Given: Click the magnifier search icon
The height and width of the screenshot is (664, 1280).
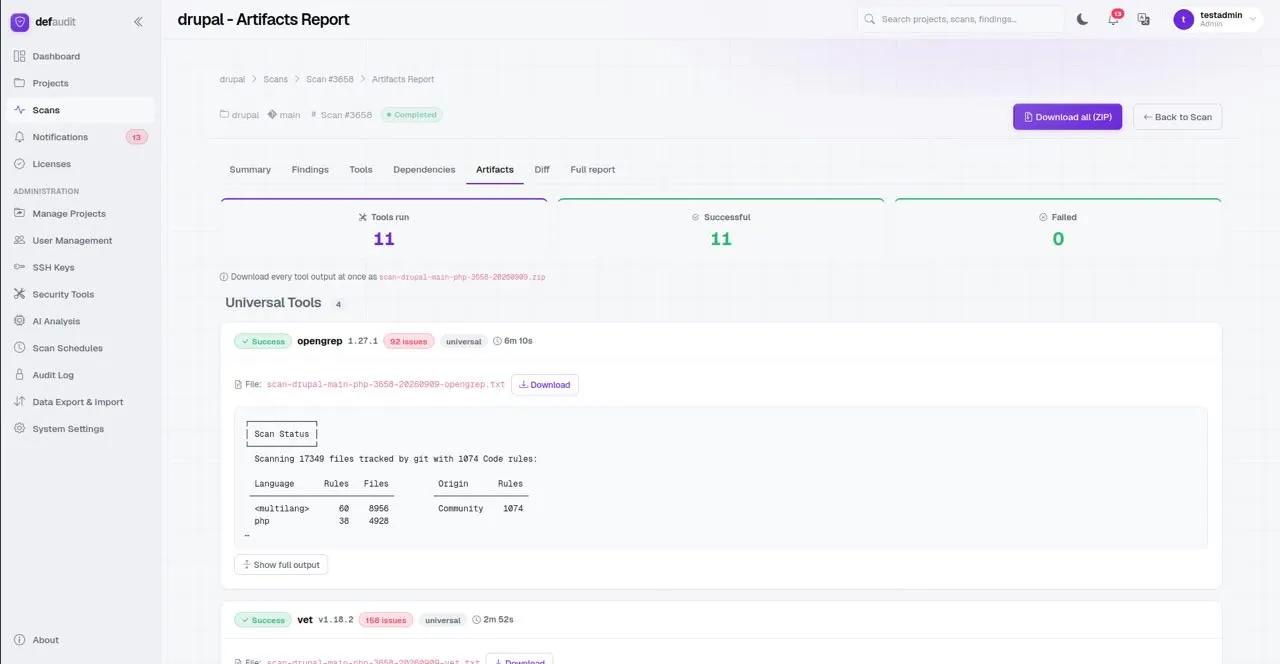Looking at the screenshot, I should [x=870, y=19].
